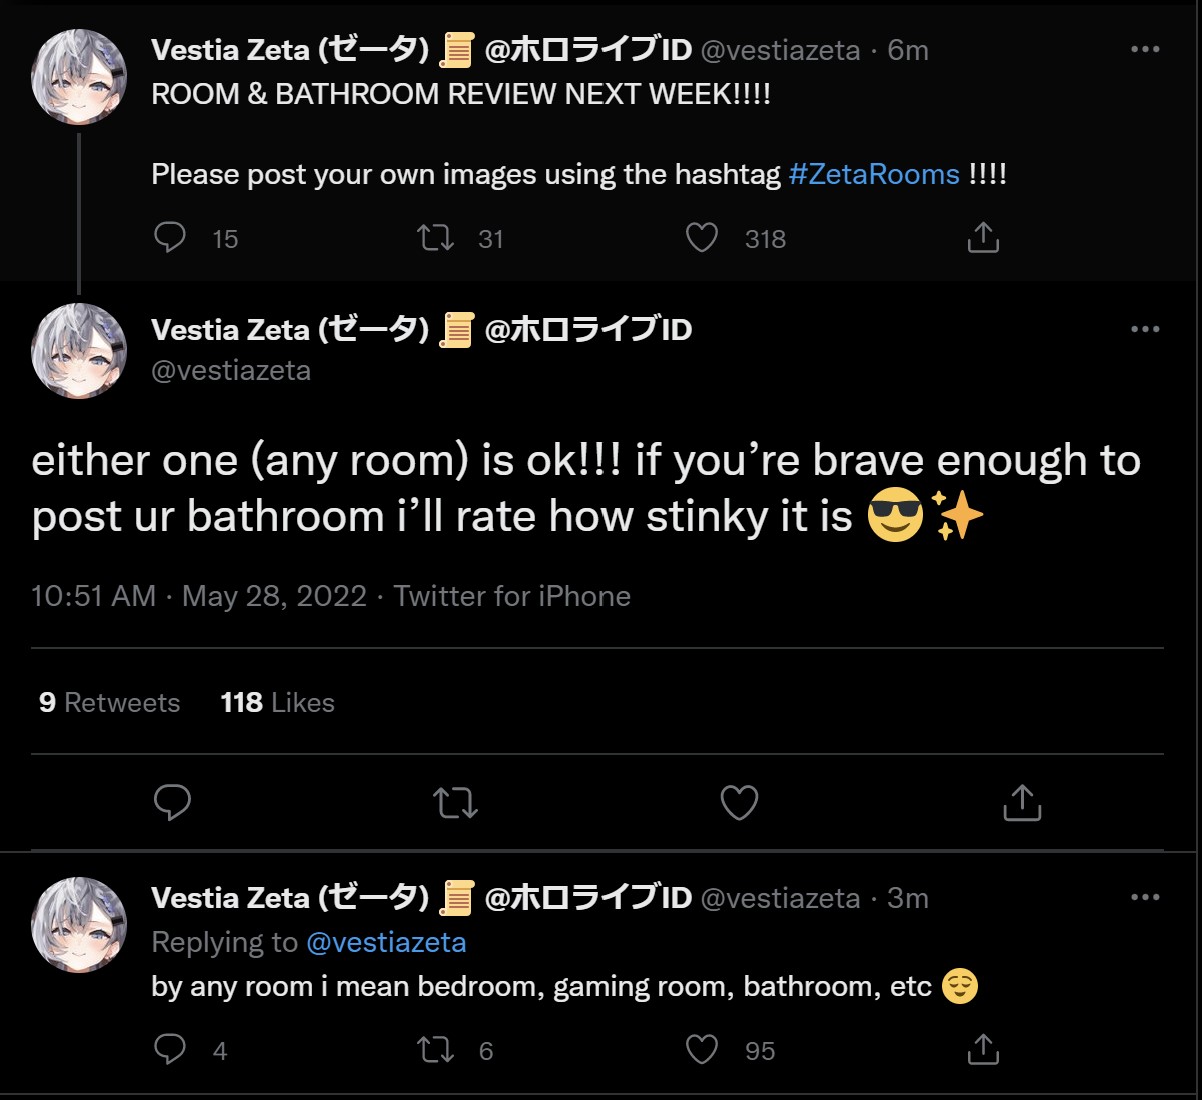Open the #ZetaRooms hashtag link

pyautogui.click(x=874, y=174)
